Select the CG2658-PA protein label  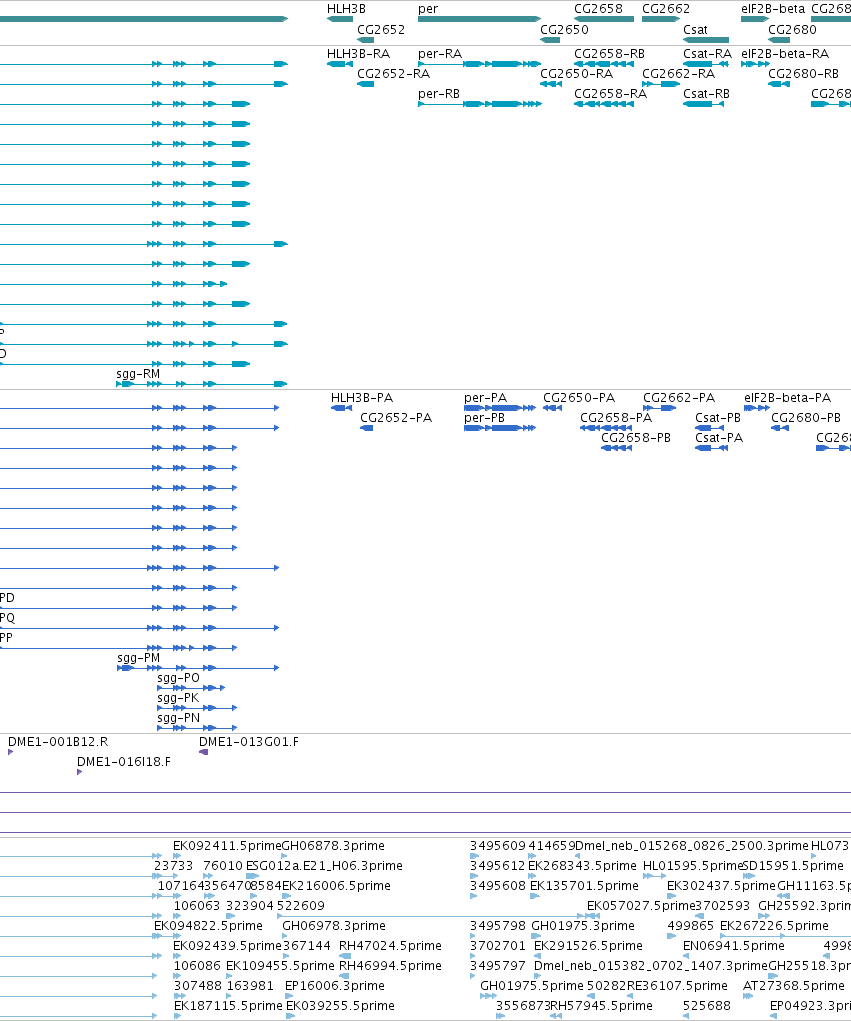[x=616, y=418]
